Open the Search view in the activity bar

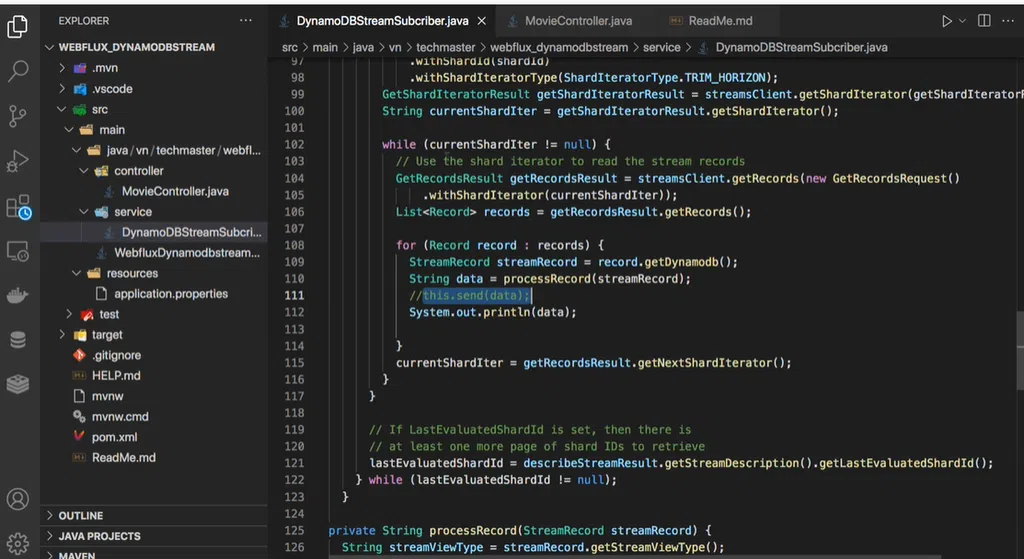pyautogui.click(x=18, y=71)
